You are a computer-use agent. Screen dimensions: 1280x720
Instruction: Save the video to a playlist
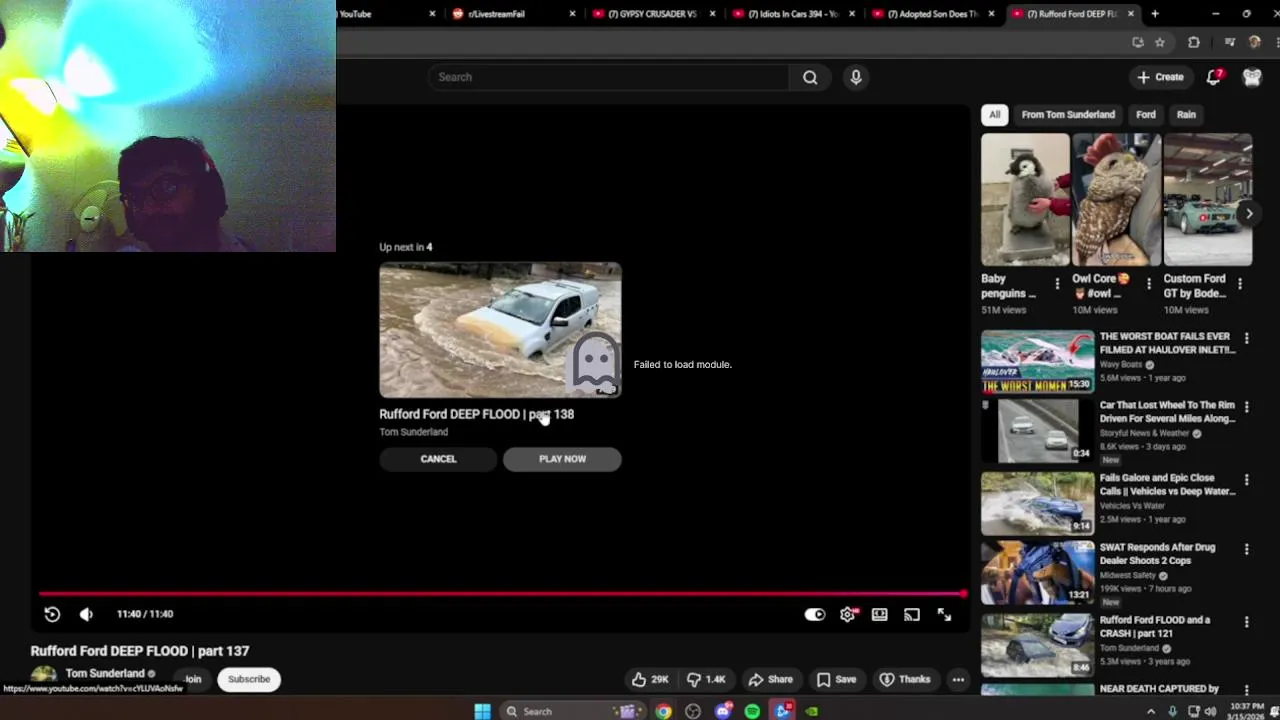tap(836, 679)
